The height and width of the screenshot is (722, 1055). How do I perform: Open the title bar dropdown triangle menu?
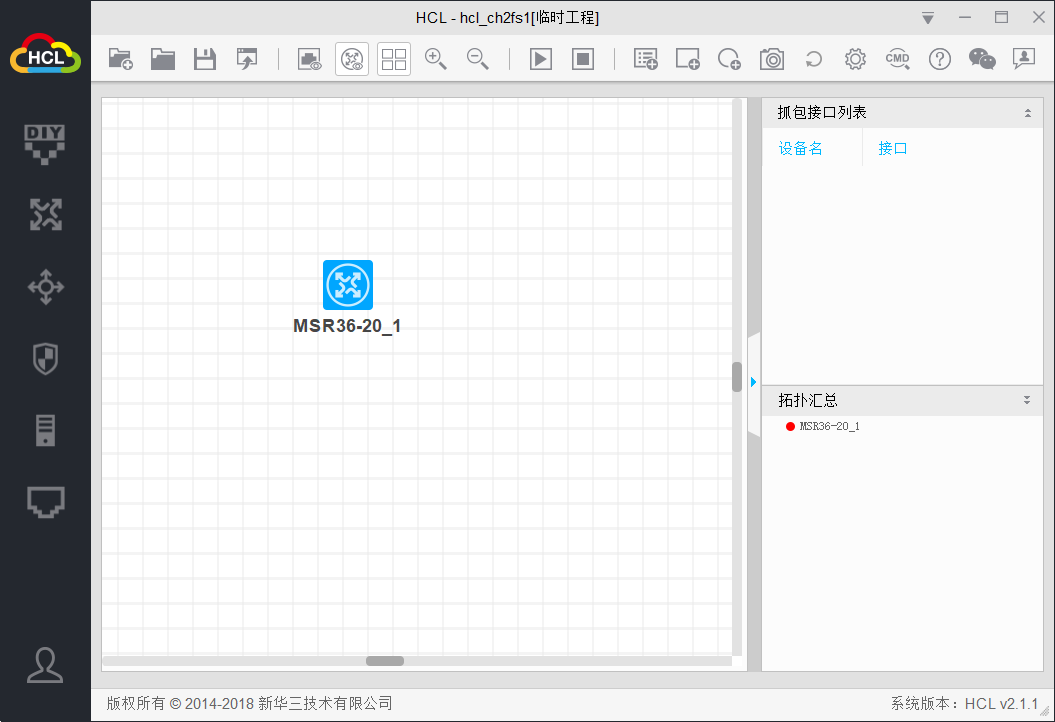(928, 18)
